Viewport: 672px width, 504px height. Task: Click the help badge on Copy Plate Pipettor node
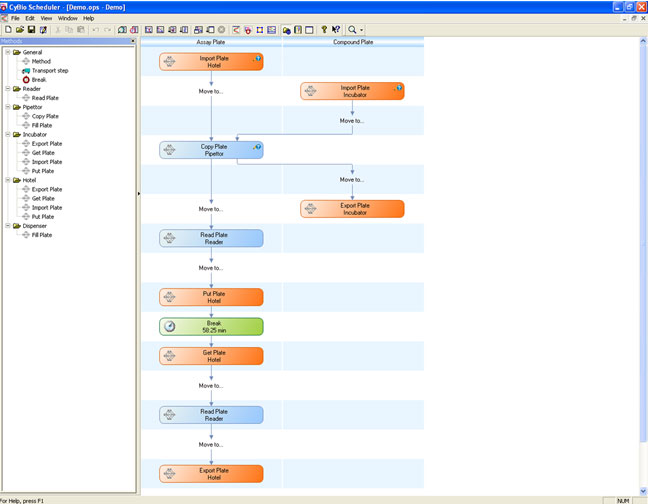coord(258,147)
